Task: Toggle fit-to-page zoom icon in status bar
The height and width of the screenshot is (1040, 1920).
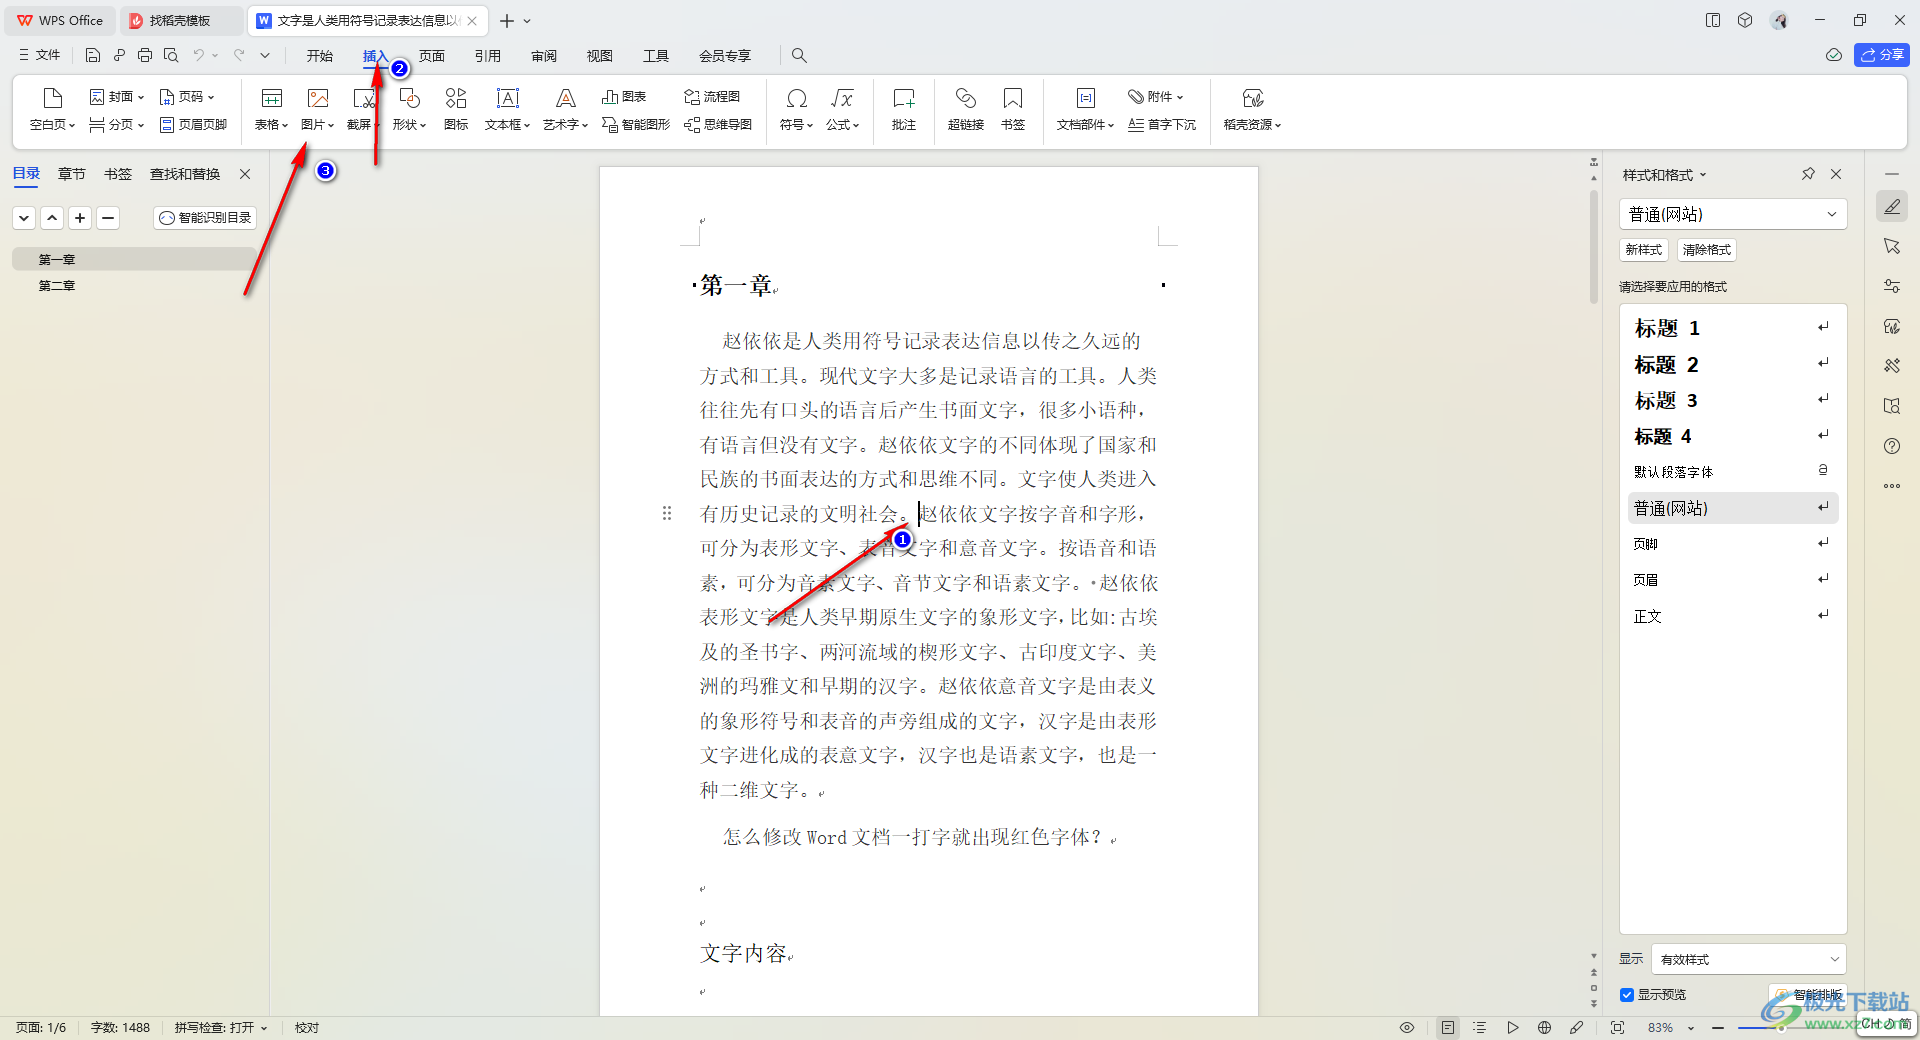Action: [x=1617, y=1027]
